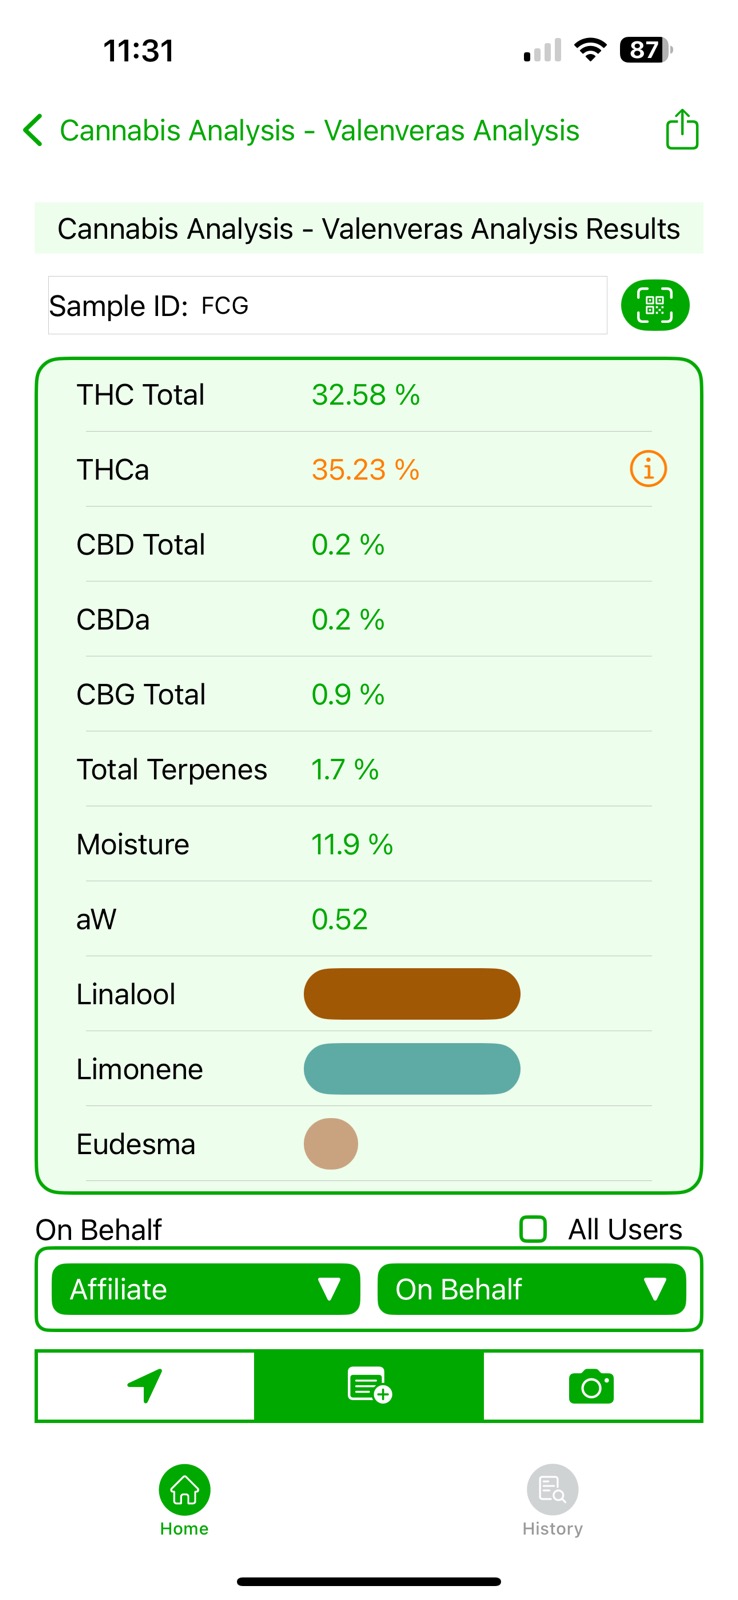This screenshot has height=1600, width=738.
Task: Click the Affiliate dropdown arrow
Action: coord(329,1289)
